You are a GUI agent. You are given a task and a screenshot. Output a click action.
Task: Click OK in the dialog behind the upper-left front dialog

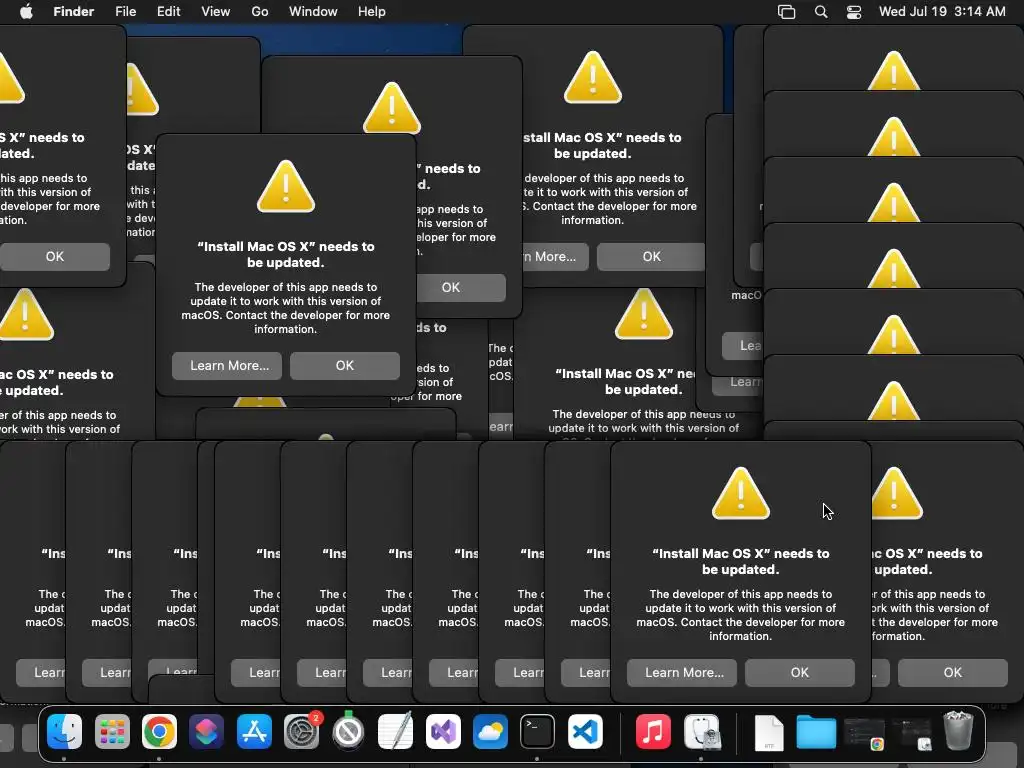(x=460, y=287)
